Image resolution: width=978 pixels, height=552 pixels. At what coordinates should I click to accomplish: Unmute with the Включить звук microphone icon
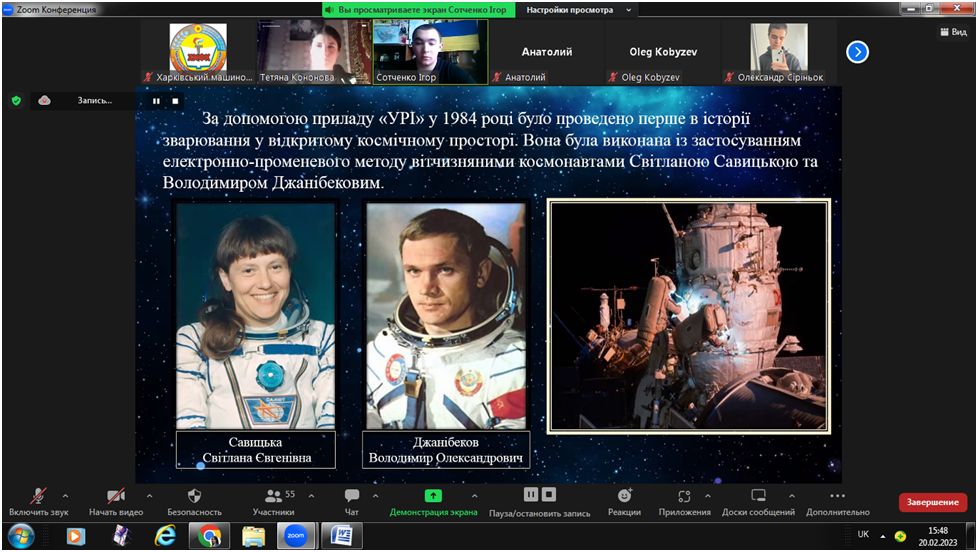point(38,496)
